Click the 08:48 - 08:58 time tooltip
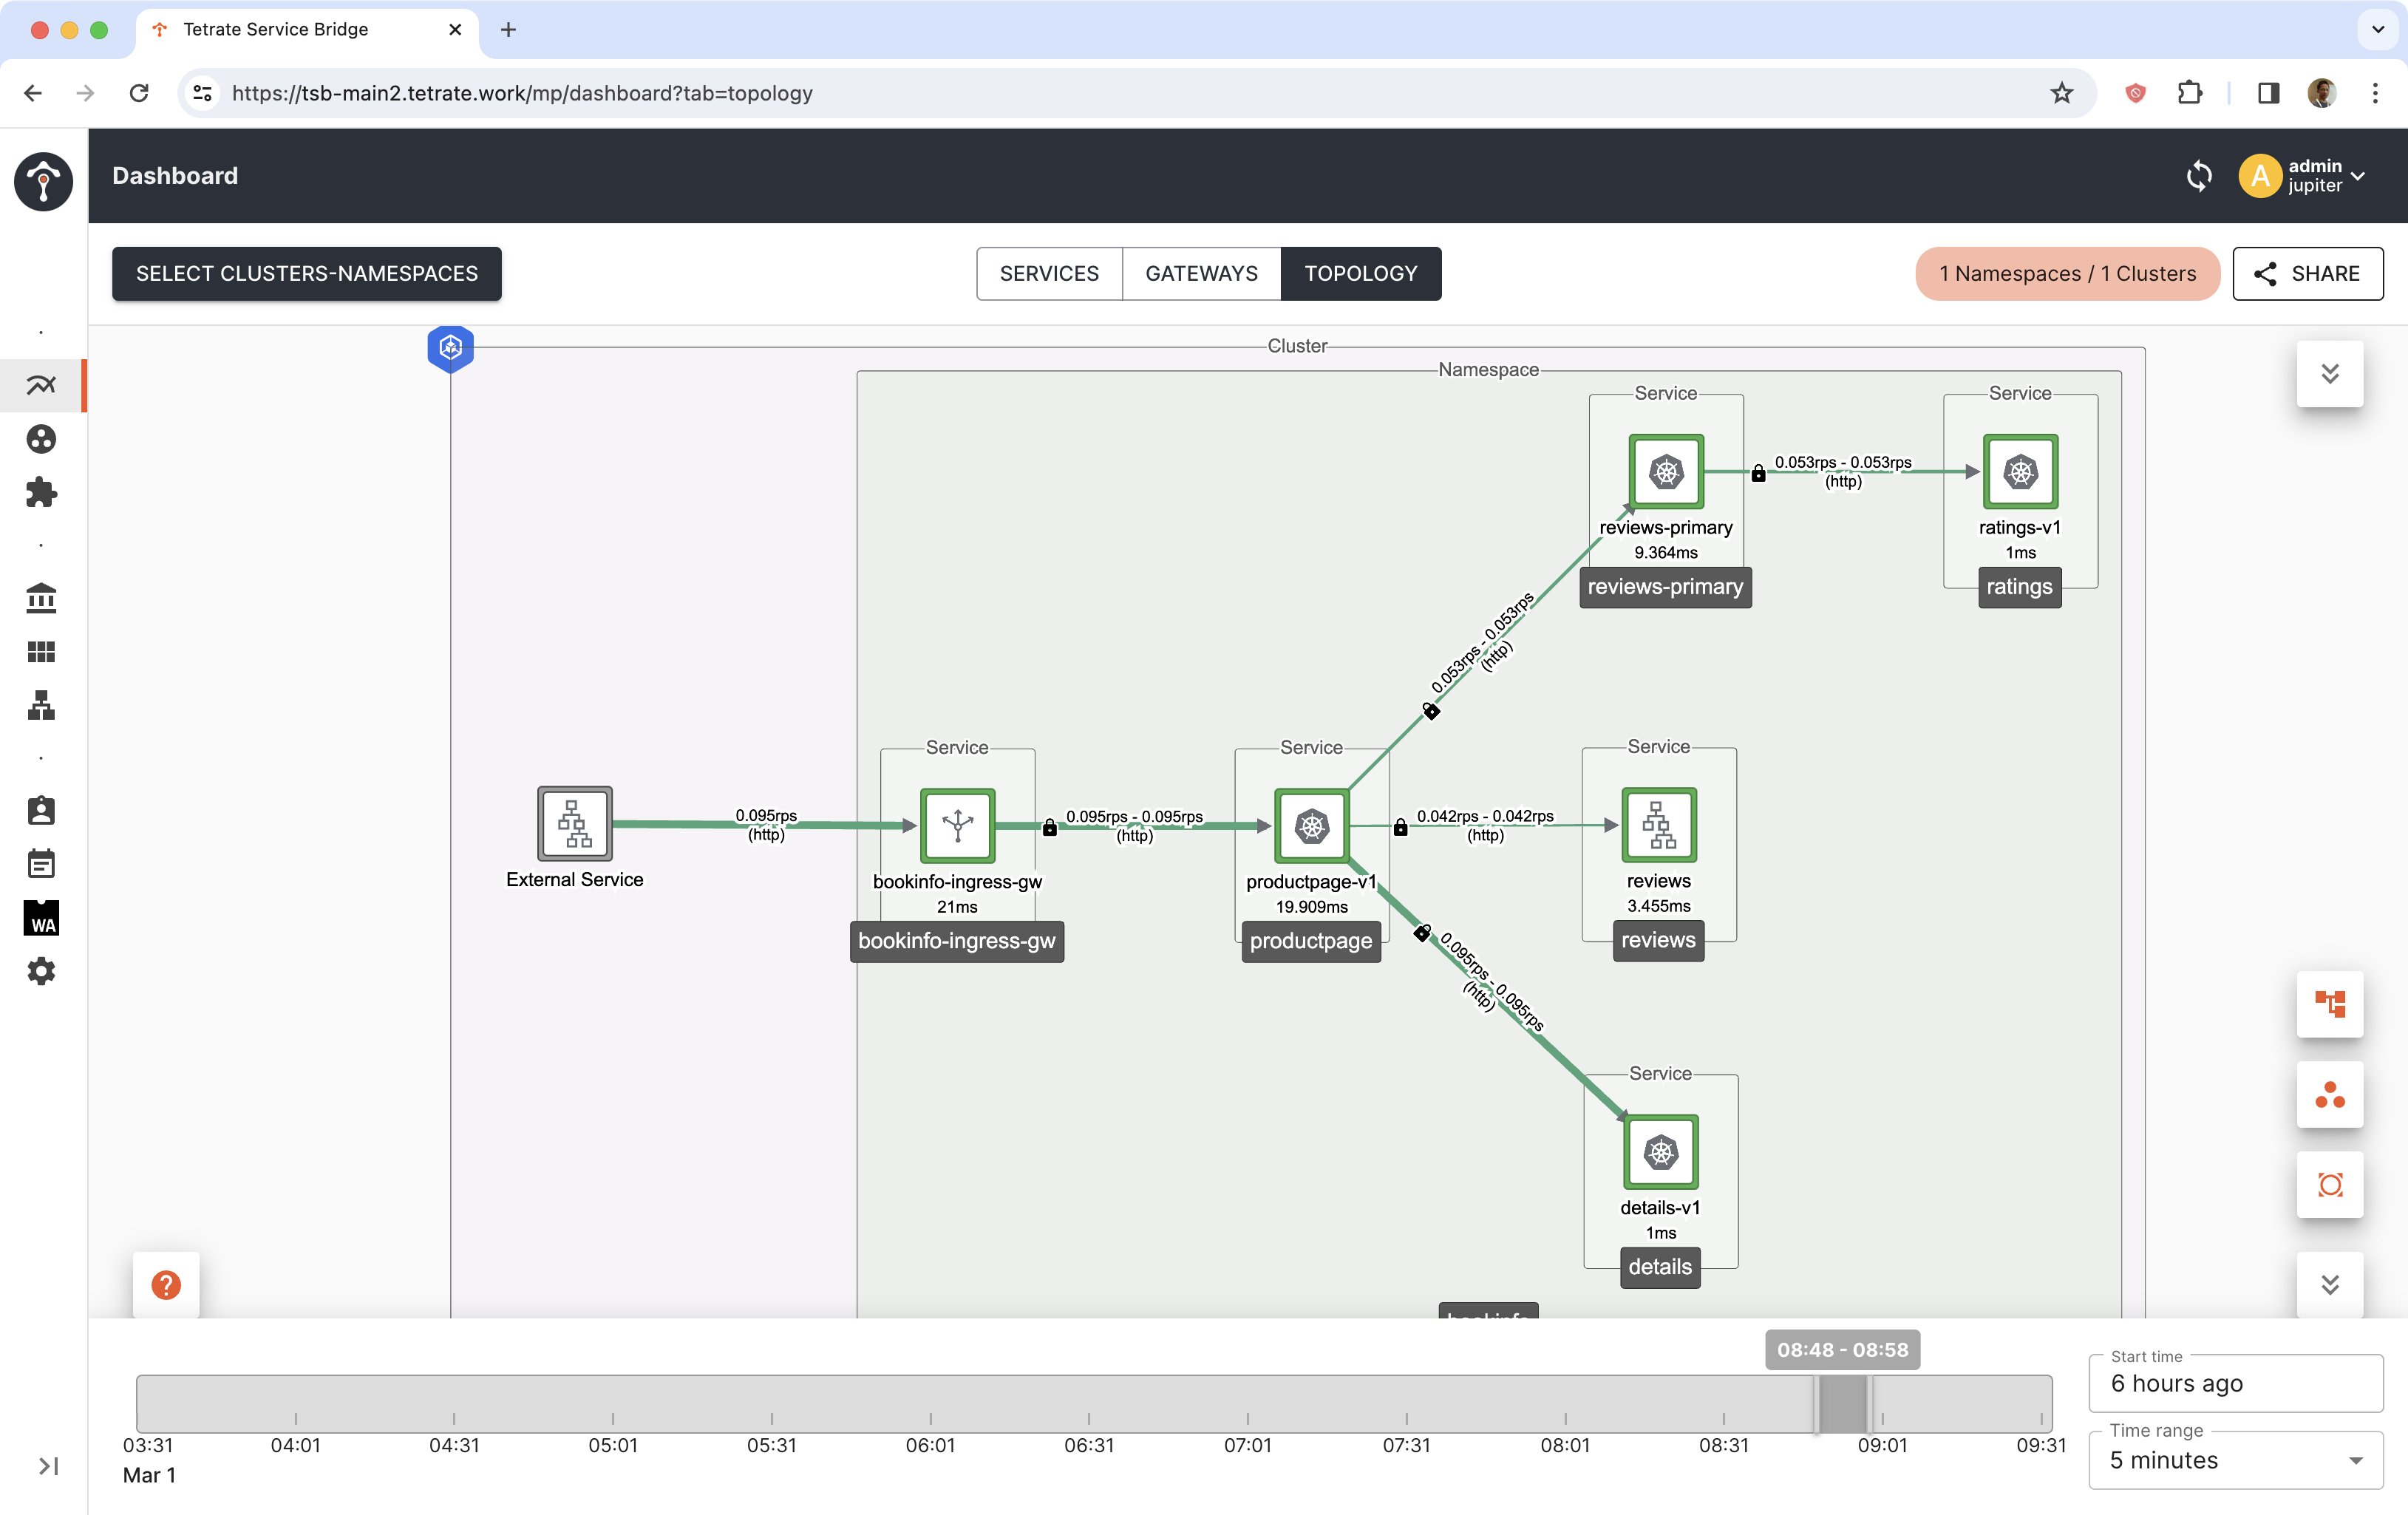The width and height of the screenshot is (2408, 1515). [1842, 1350]
